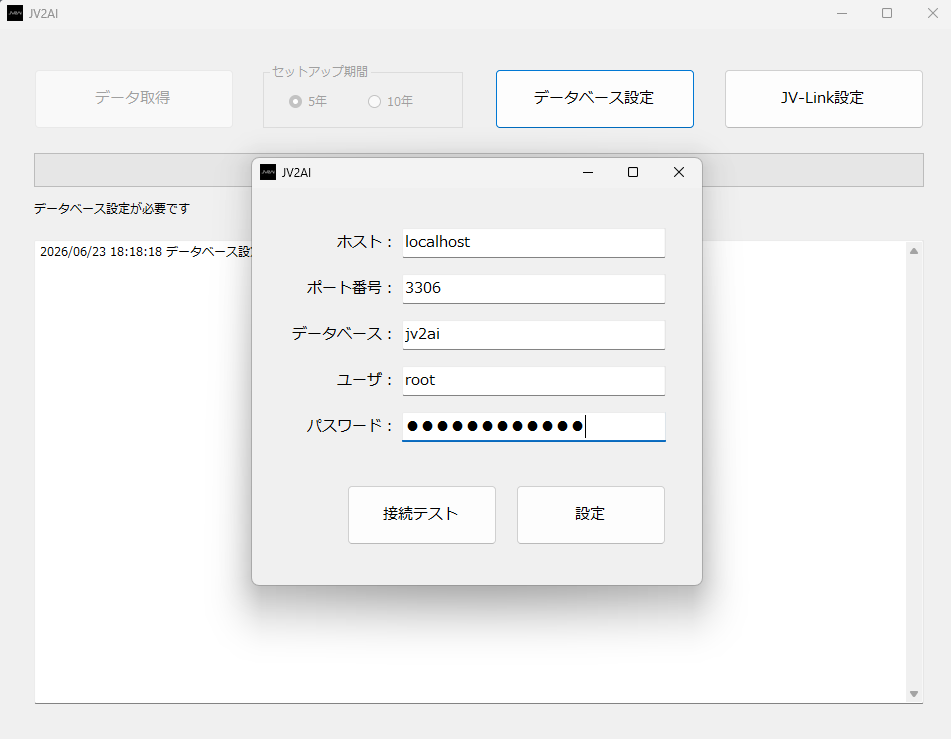This screenshot has width=951, height=739.
Task: Click the ポート番号： label
Action: (x=350, y=288)
